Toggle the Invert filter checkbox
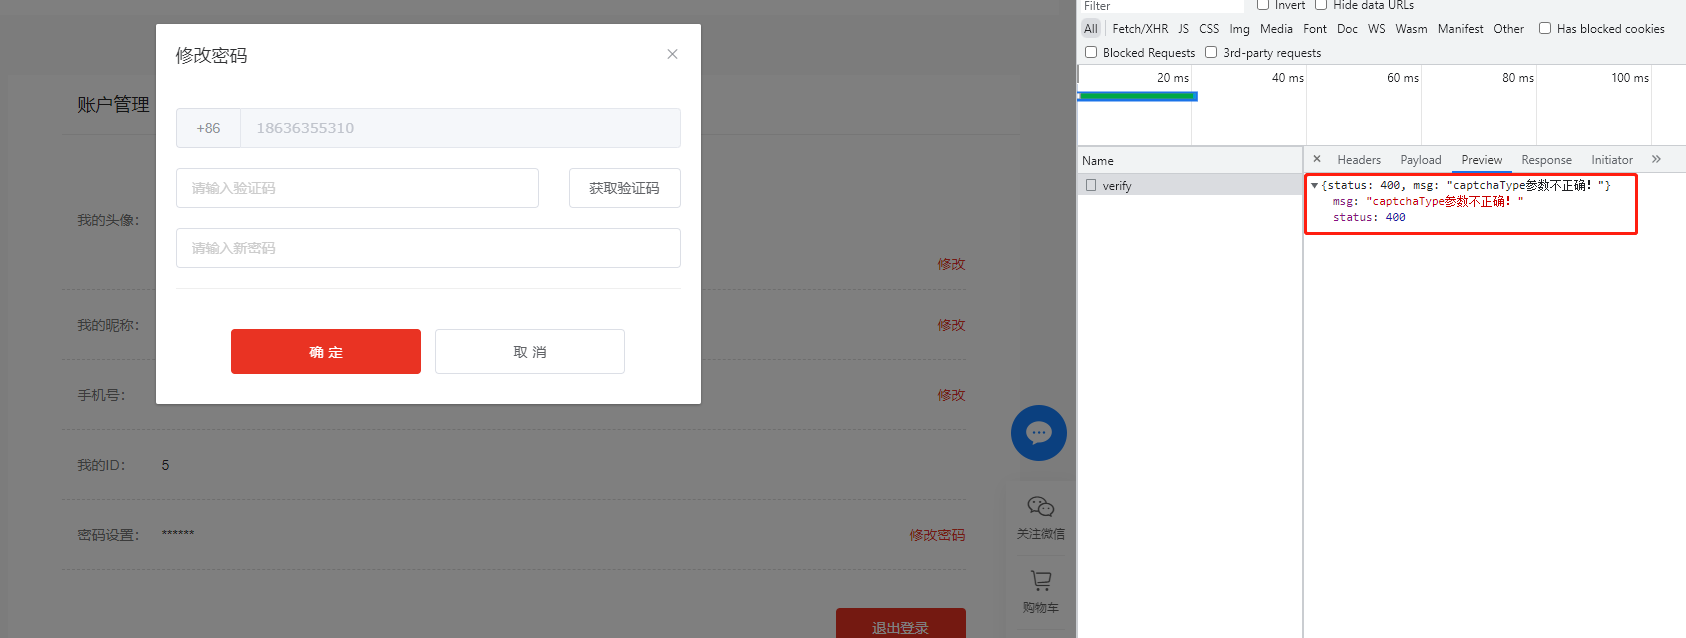Viewport: 1686px width, 638px height. click(1263, 5)
